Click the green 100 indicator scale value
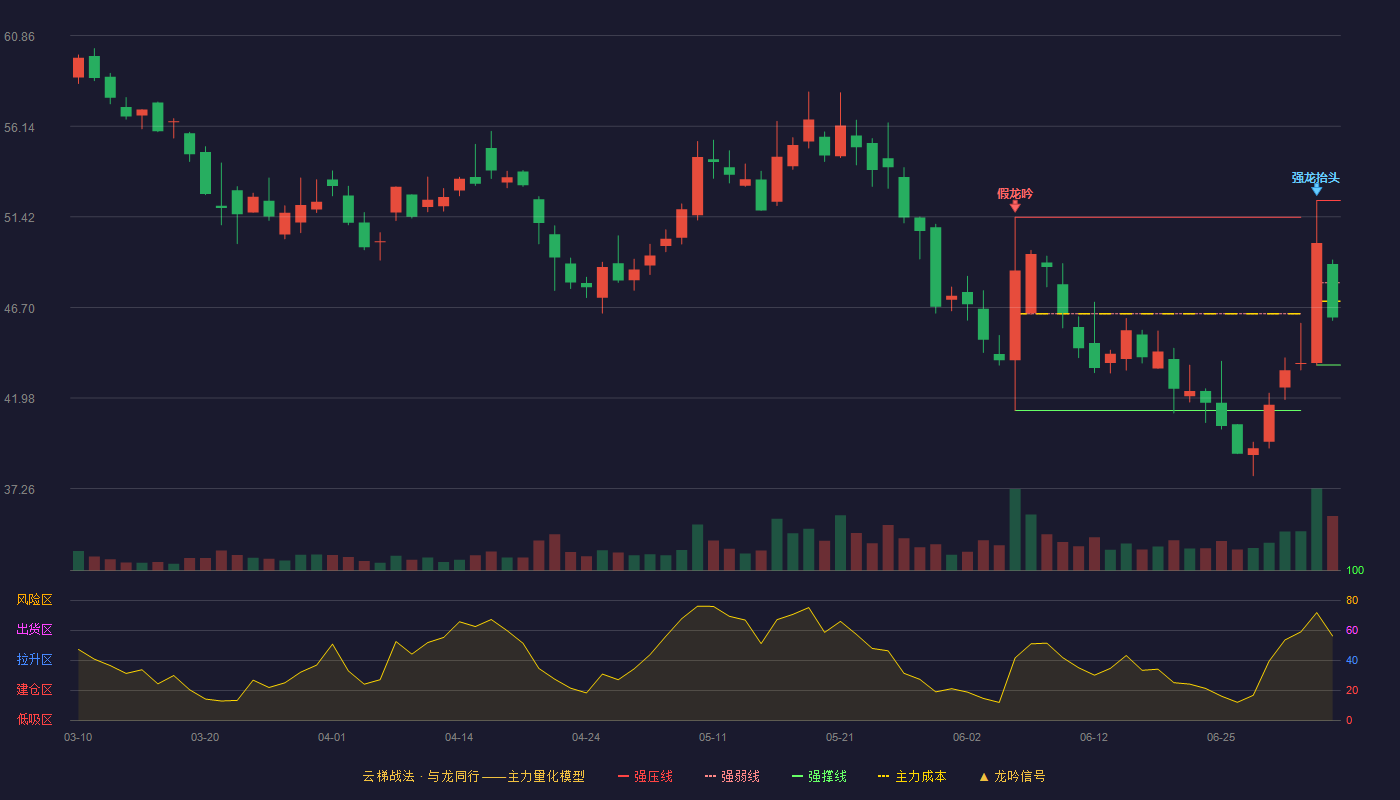This screenshot has width=1400, height=800. click(x=1355, y=571)
